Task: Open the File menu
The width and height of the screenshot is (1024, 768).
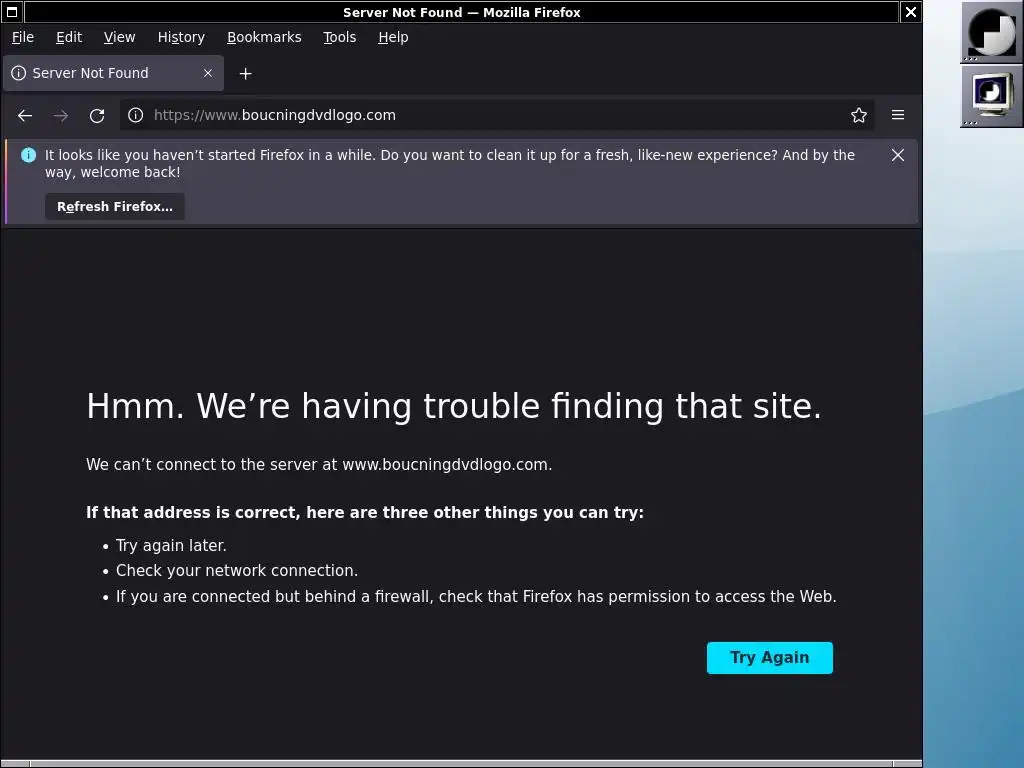Action: (23, 37)
